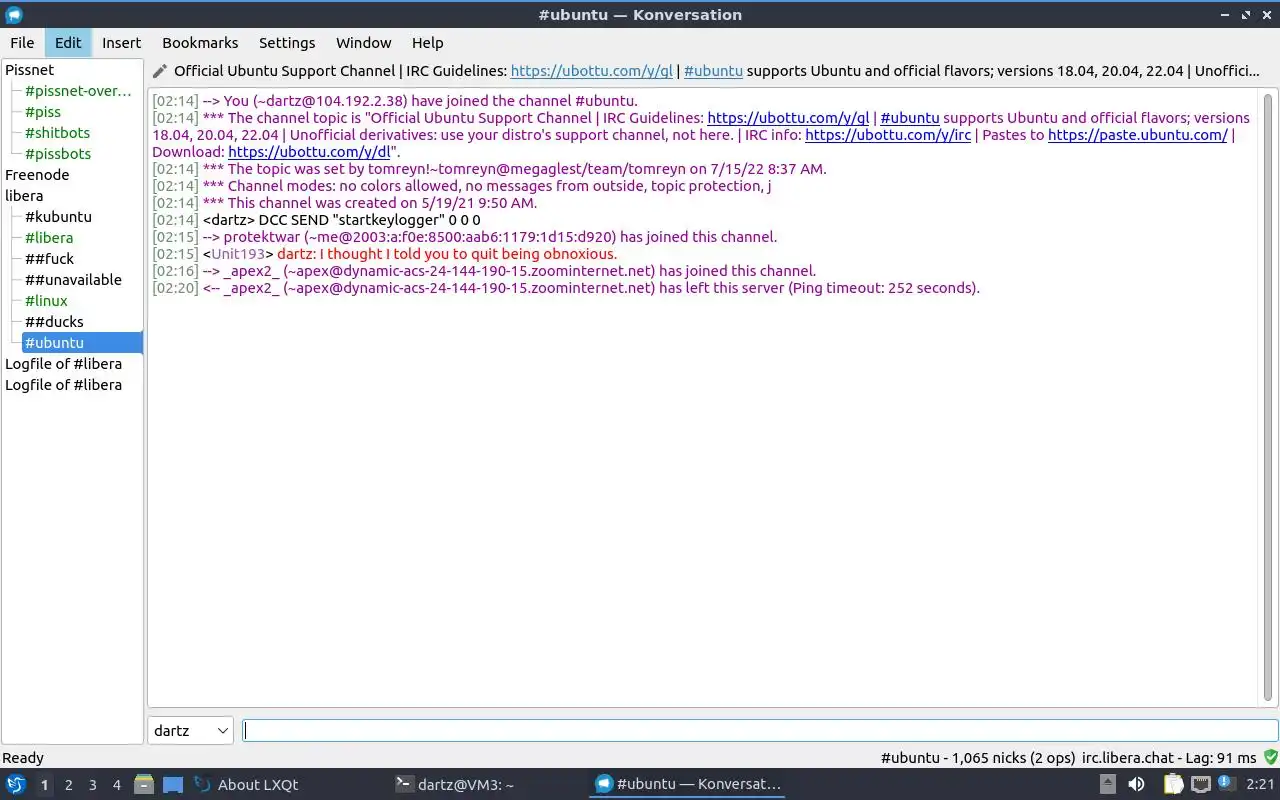Screen dimensions: 1280x800
Task: Select the Freenode server entry
Action: coord(37,175)
